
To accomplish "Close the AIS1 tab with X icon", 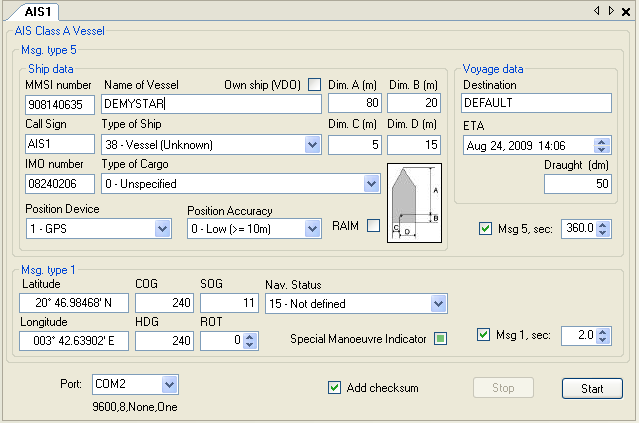I will 626,12.
